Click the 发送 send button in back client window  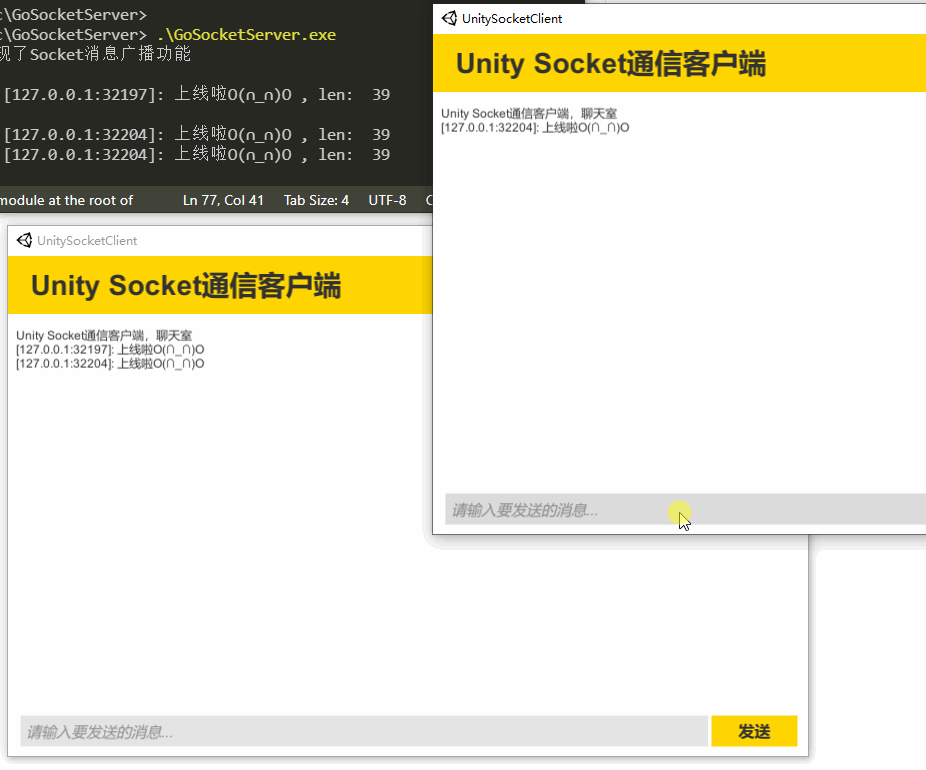[x=754, y=731]
